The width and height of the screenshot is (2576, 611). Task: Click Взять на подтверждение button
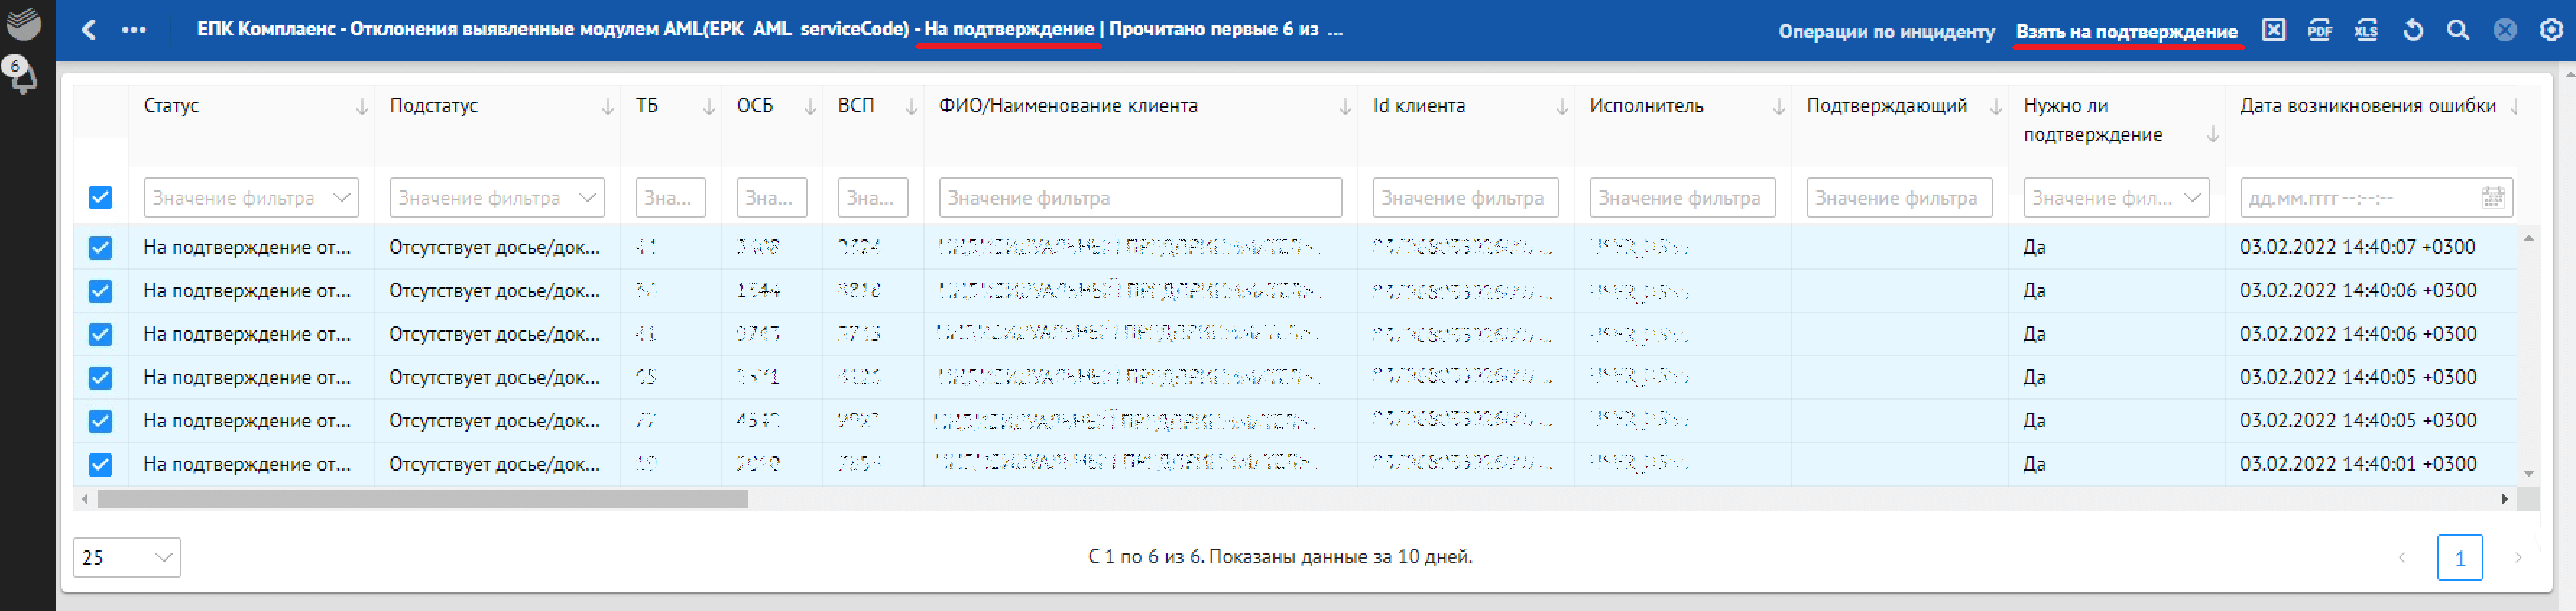pyautogui.click(x=2126, y=31)
